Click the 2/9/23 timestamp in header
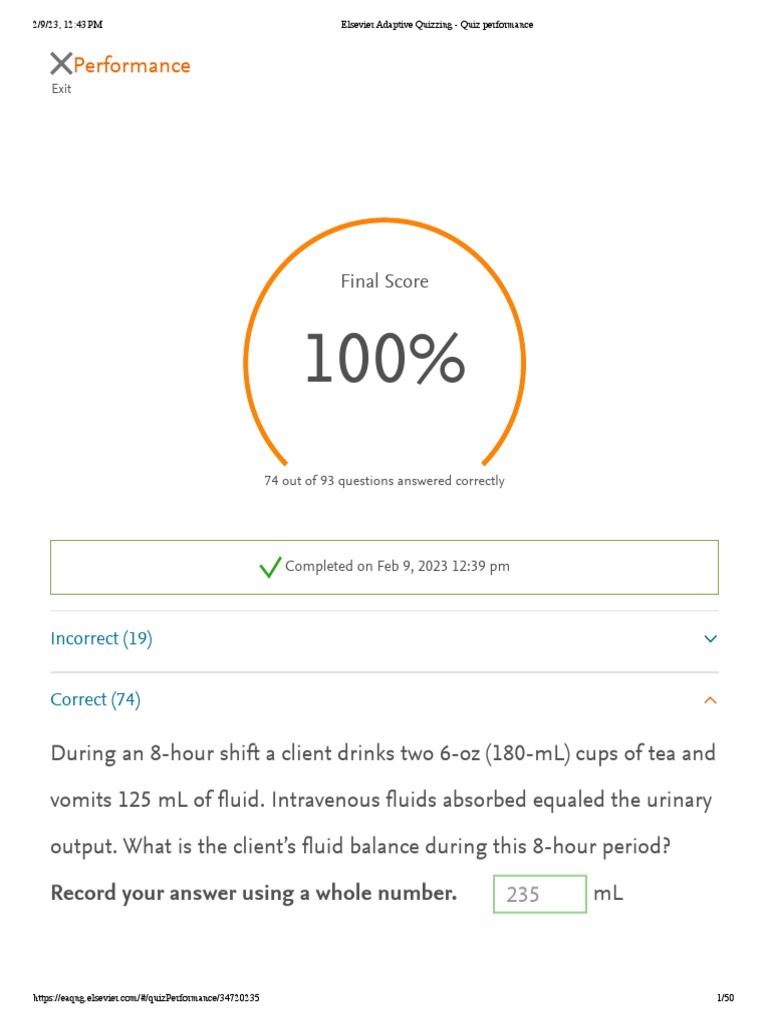 pos(68,25)
